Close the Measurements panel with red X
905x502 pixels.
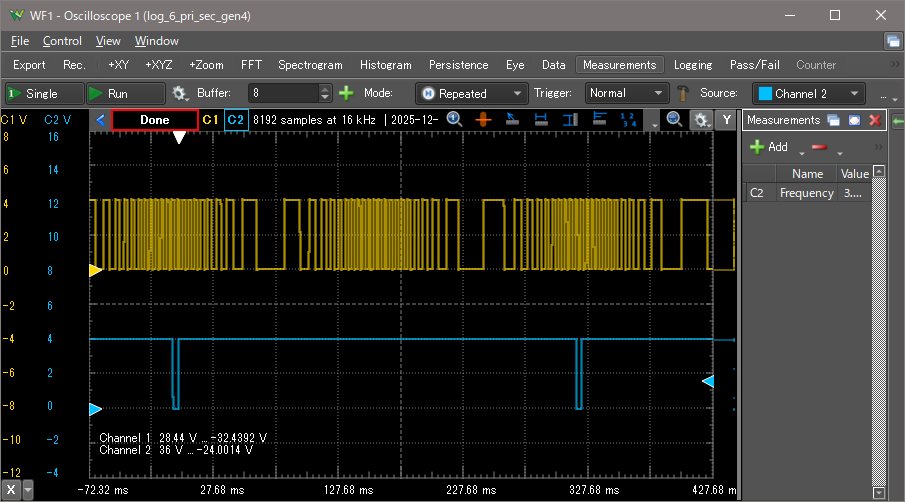tap(874, 120)
